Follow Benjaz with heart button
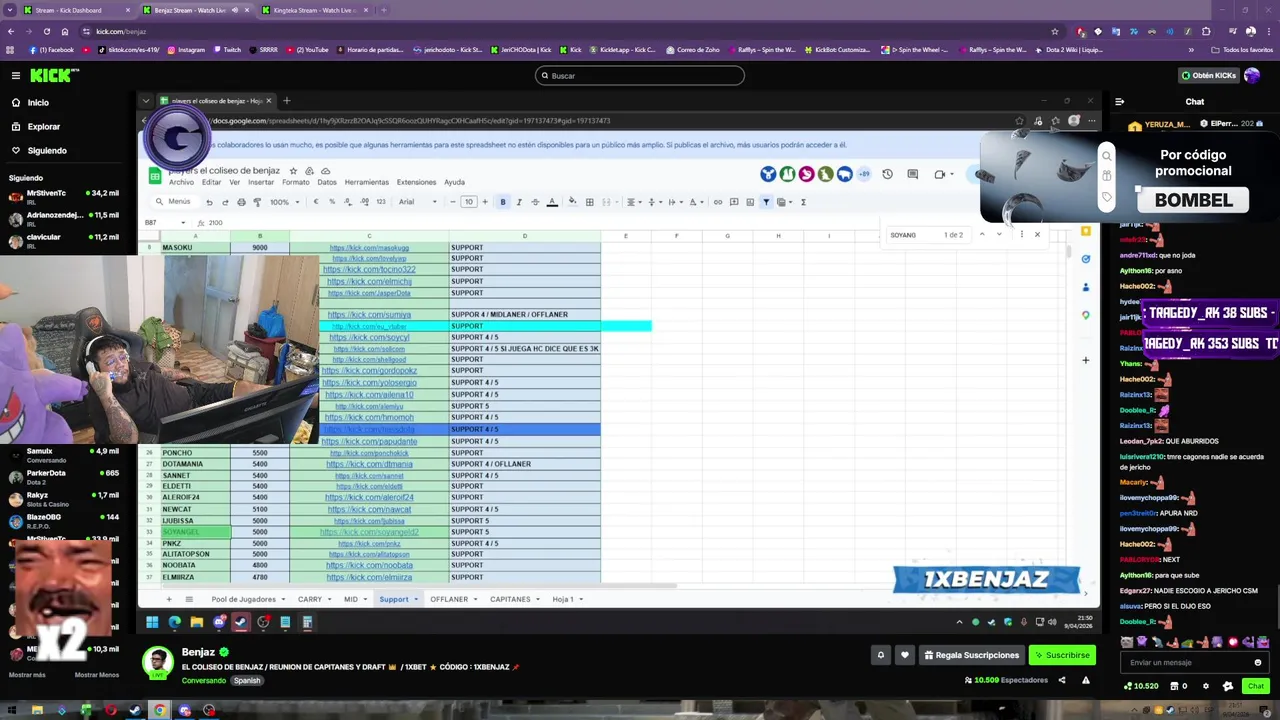 (905, 655)
